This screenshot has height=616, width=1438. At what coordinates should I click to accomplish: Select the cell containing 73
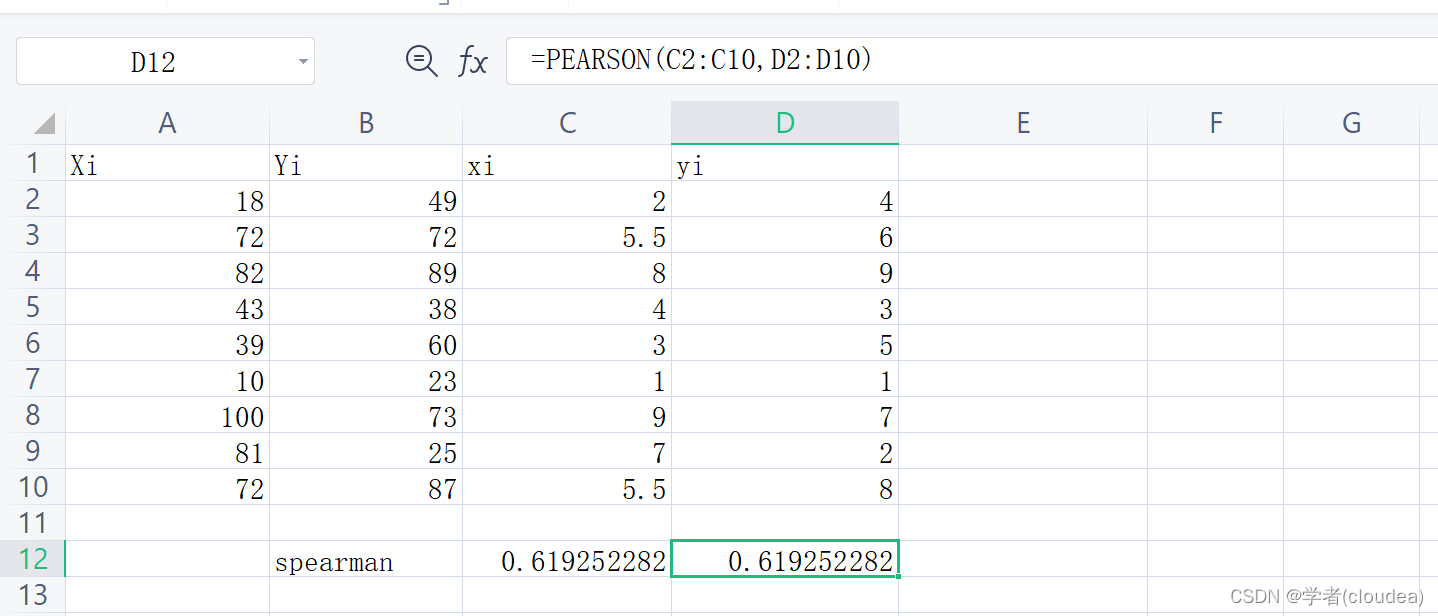point(366,415)
